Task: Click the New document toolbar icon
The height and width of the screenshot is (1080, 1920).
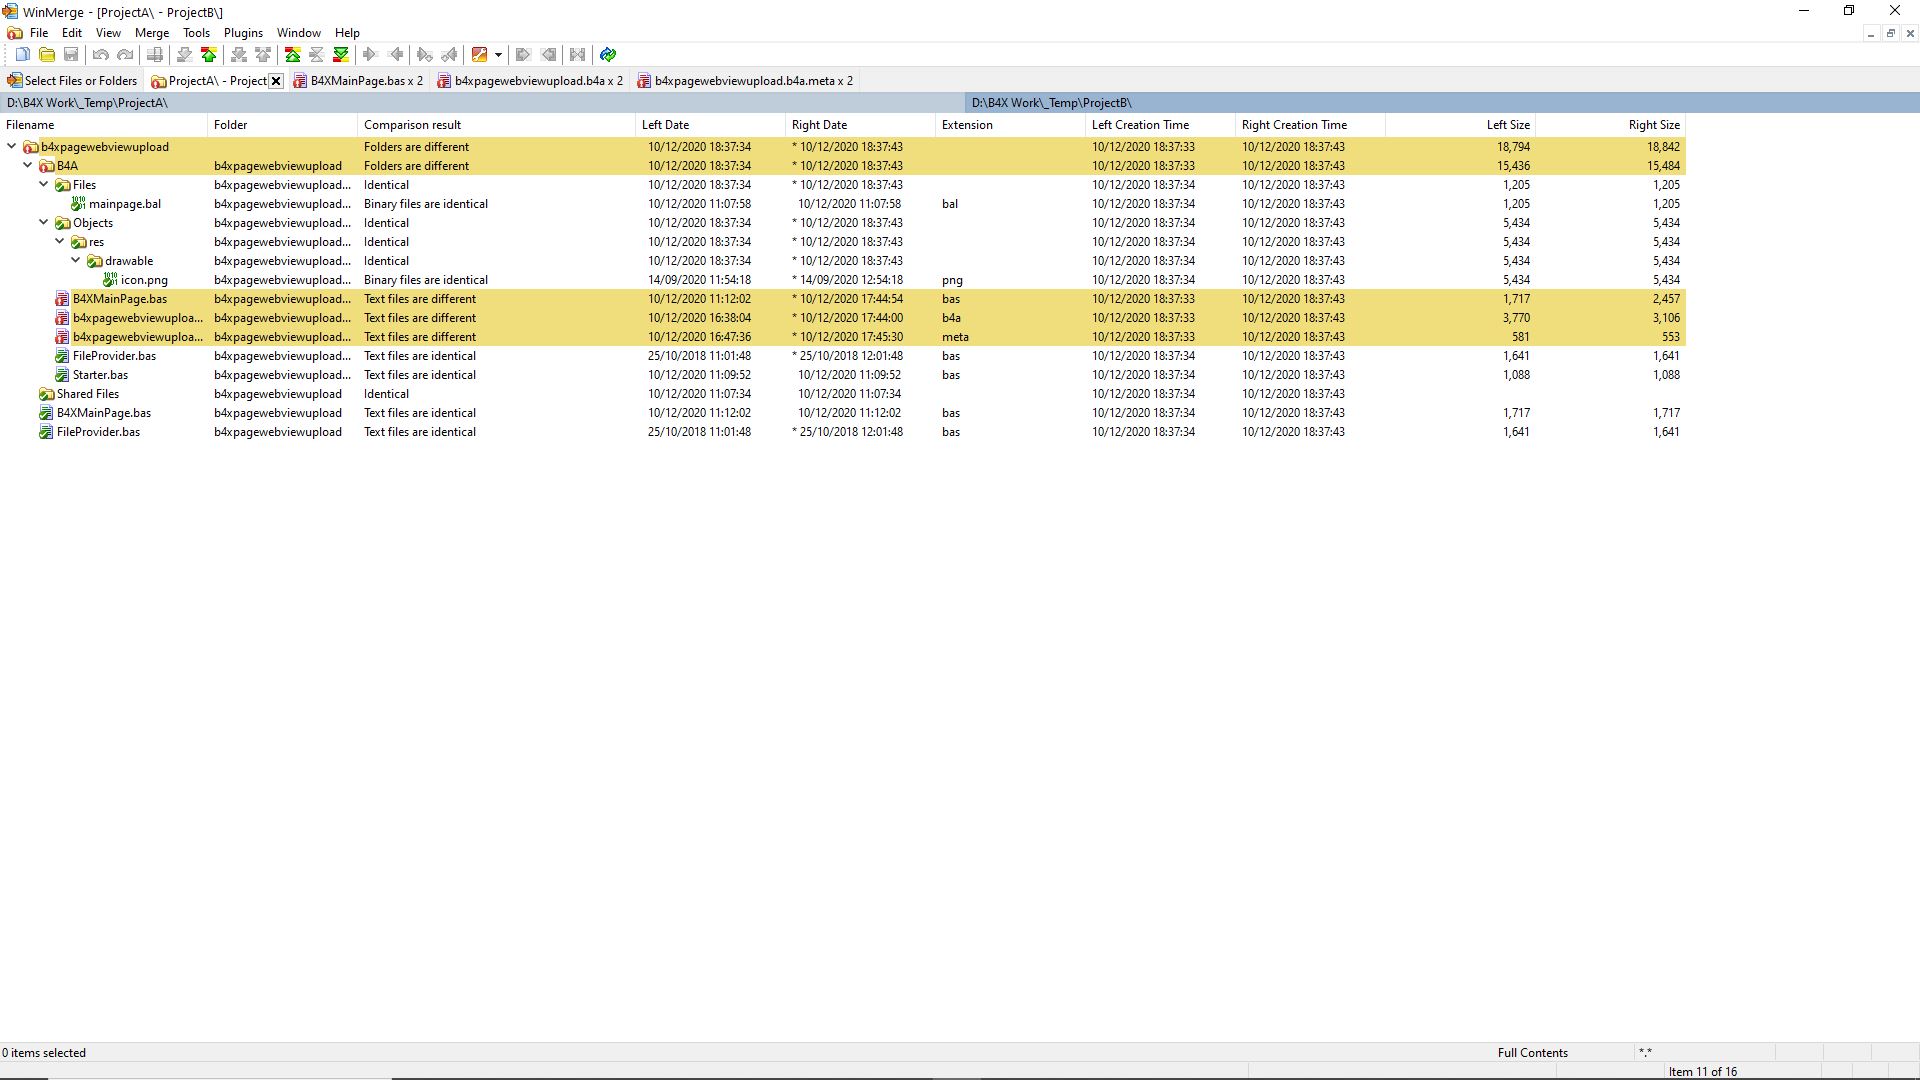Action: (22, 55)
